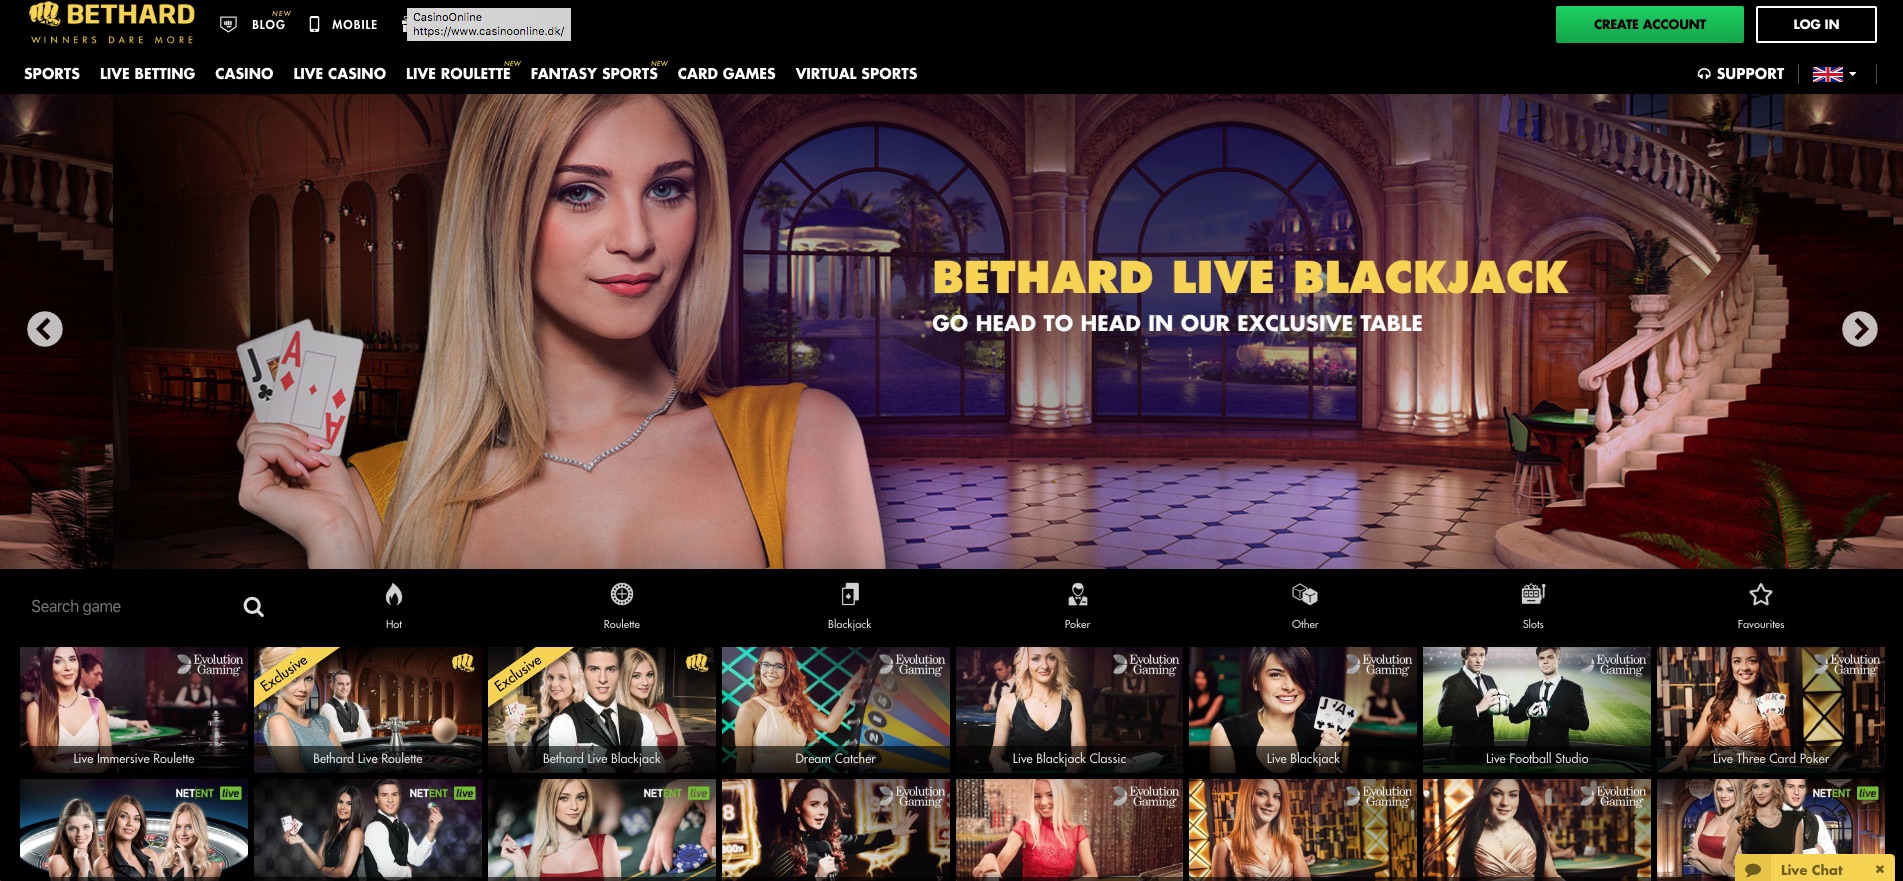Open the Blog link
The width and height of the screenshot is (1903, 881).
pyautogui.click(x=268, y=24)
